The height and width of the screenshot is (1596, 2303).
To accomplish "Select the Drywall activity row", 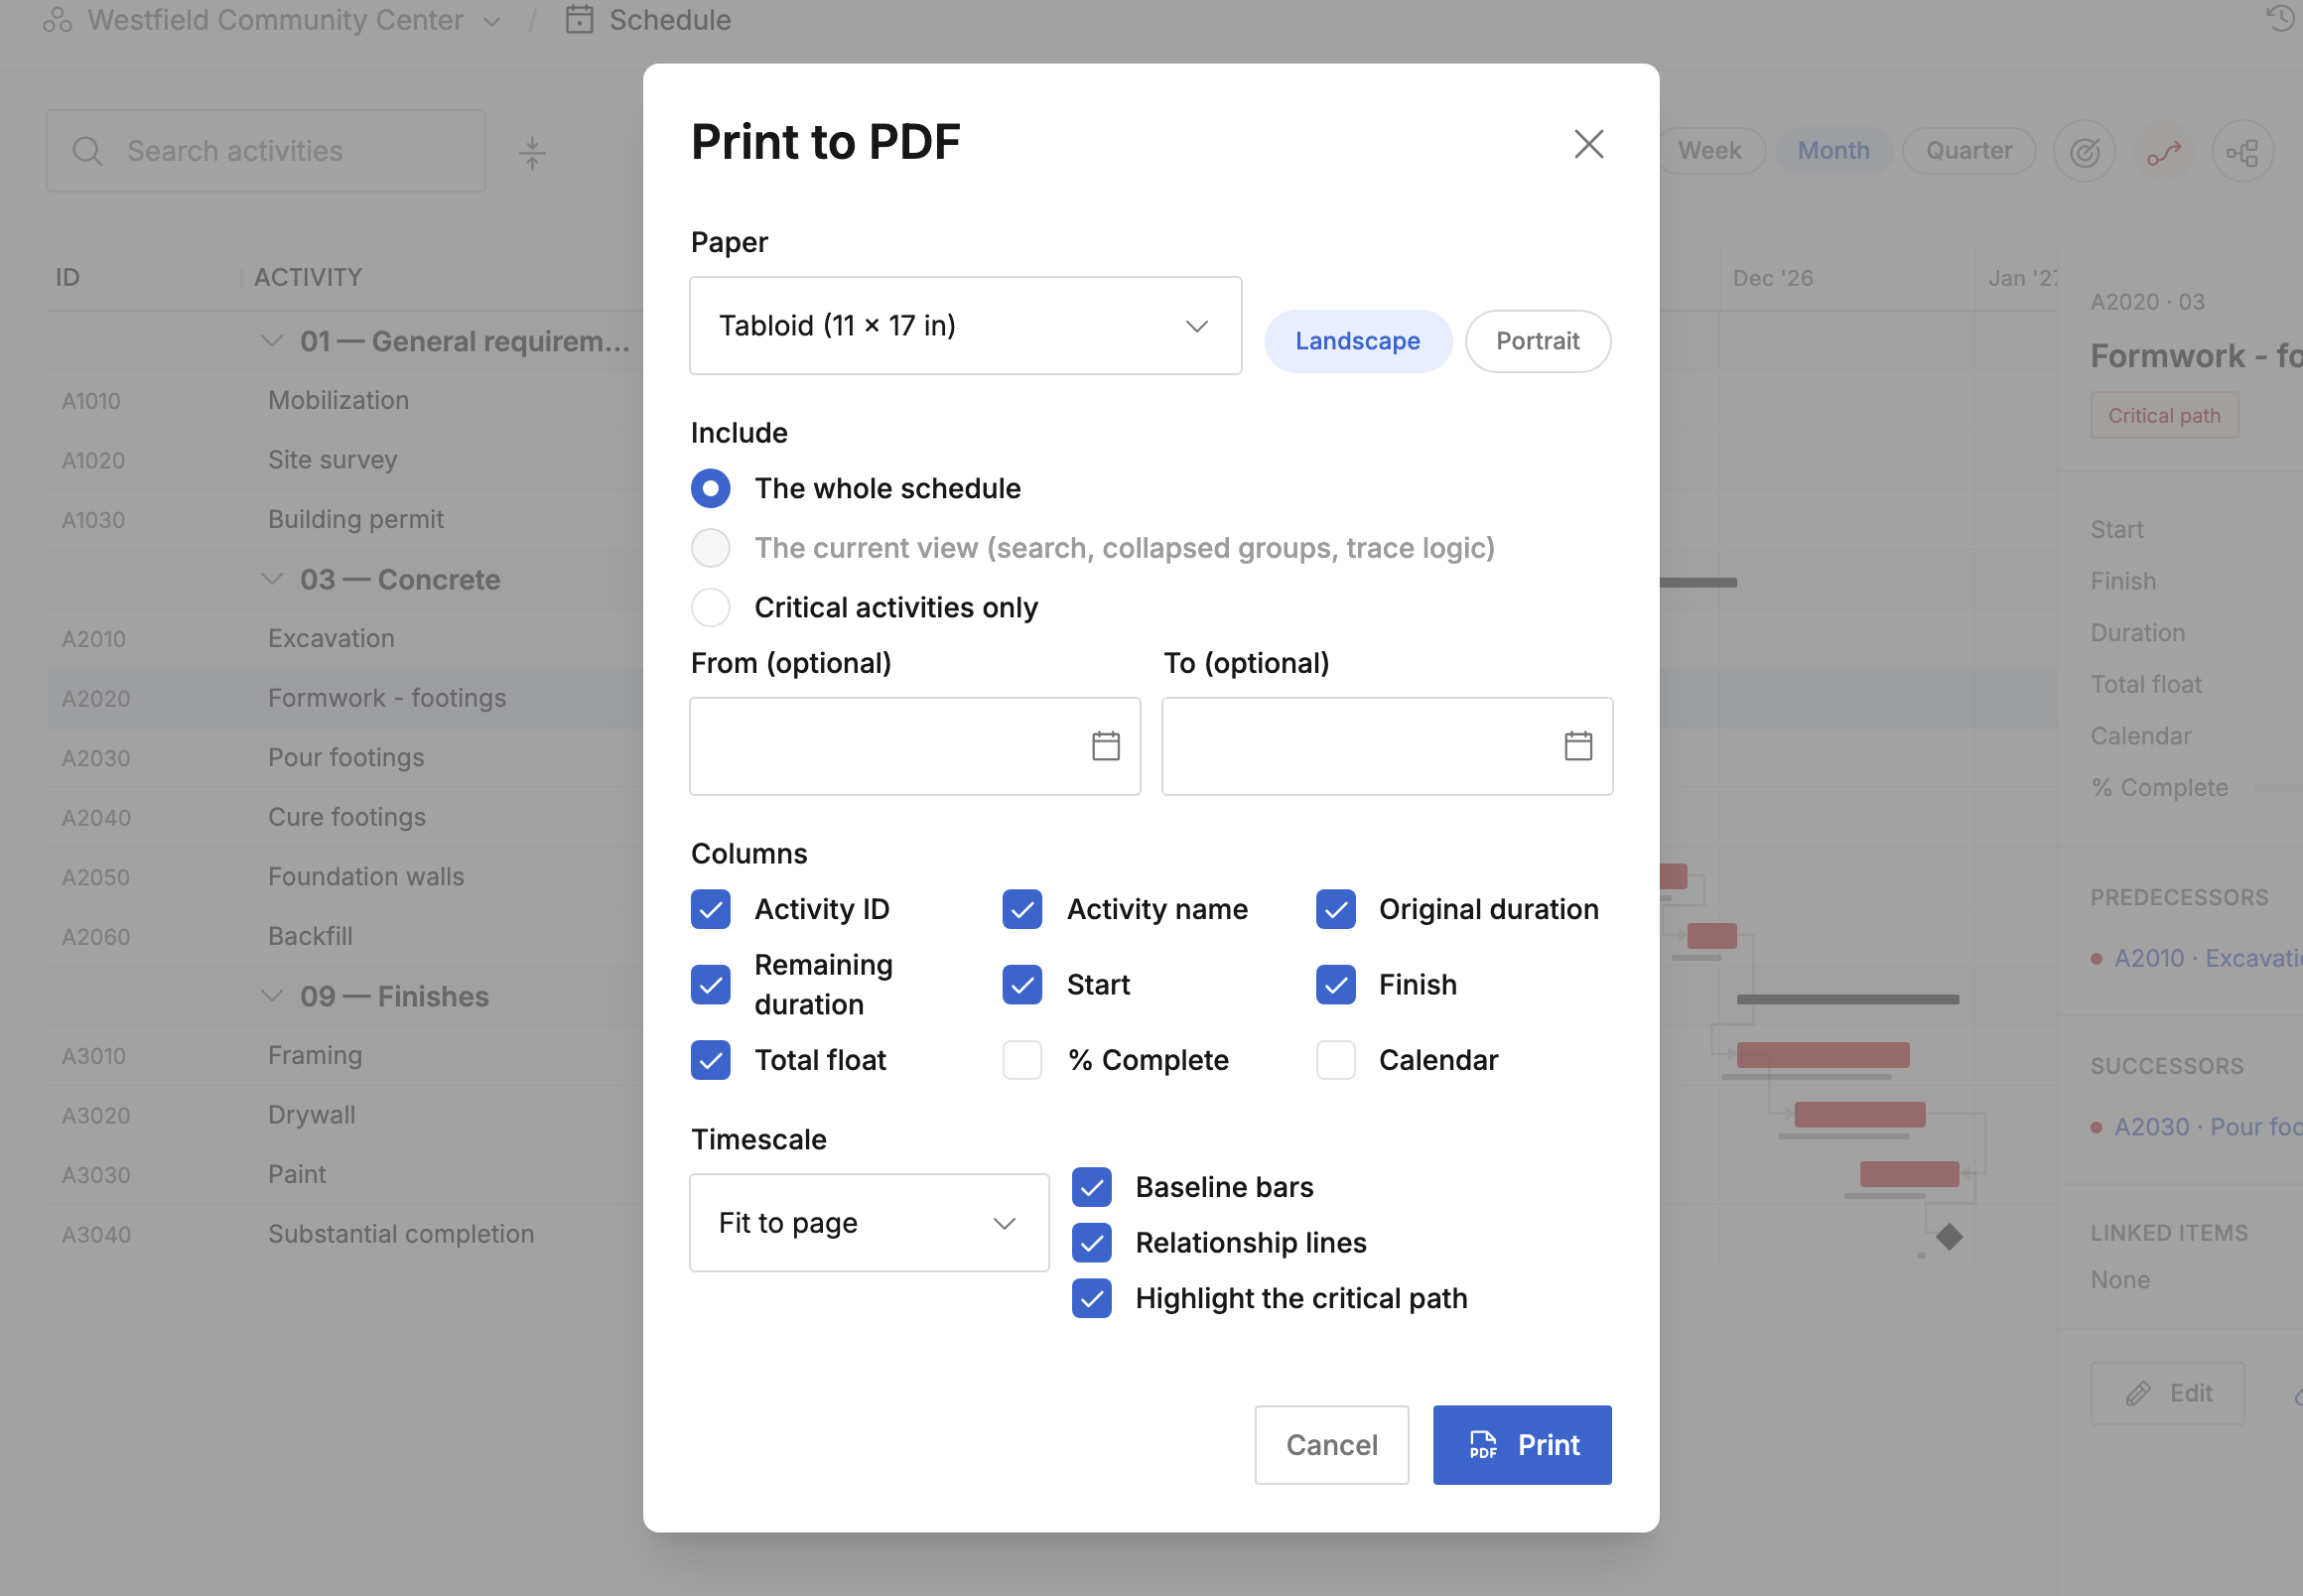I will click(x=345, y=1115).
